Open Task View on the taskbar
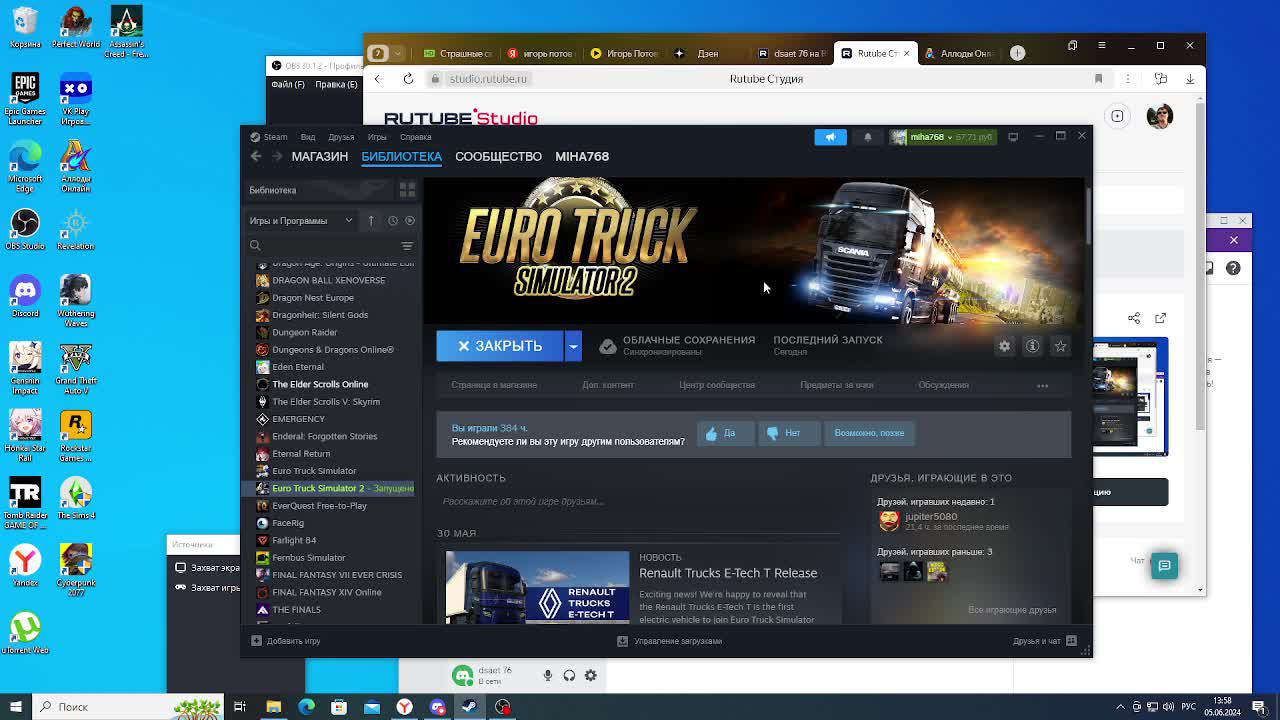 [x=240, y=707]
